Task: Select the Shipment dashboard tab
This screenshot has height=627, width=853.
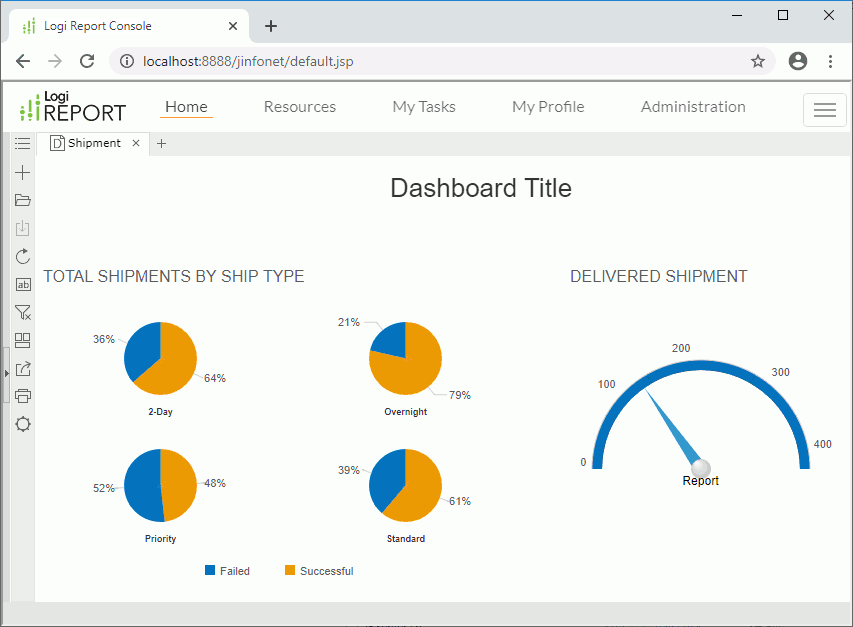Action: (x=94, y=143)
